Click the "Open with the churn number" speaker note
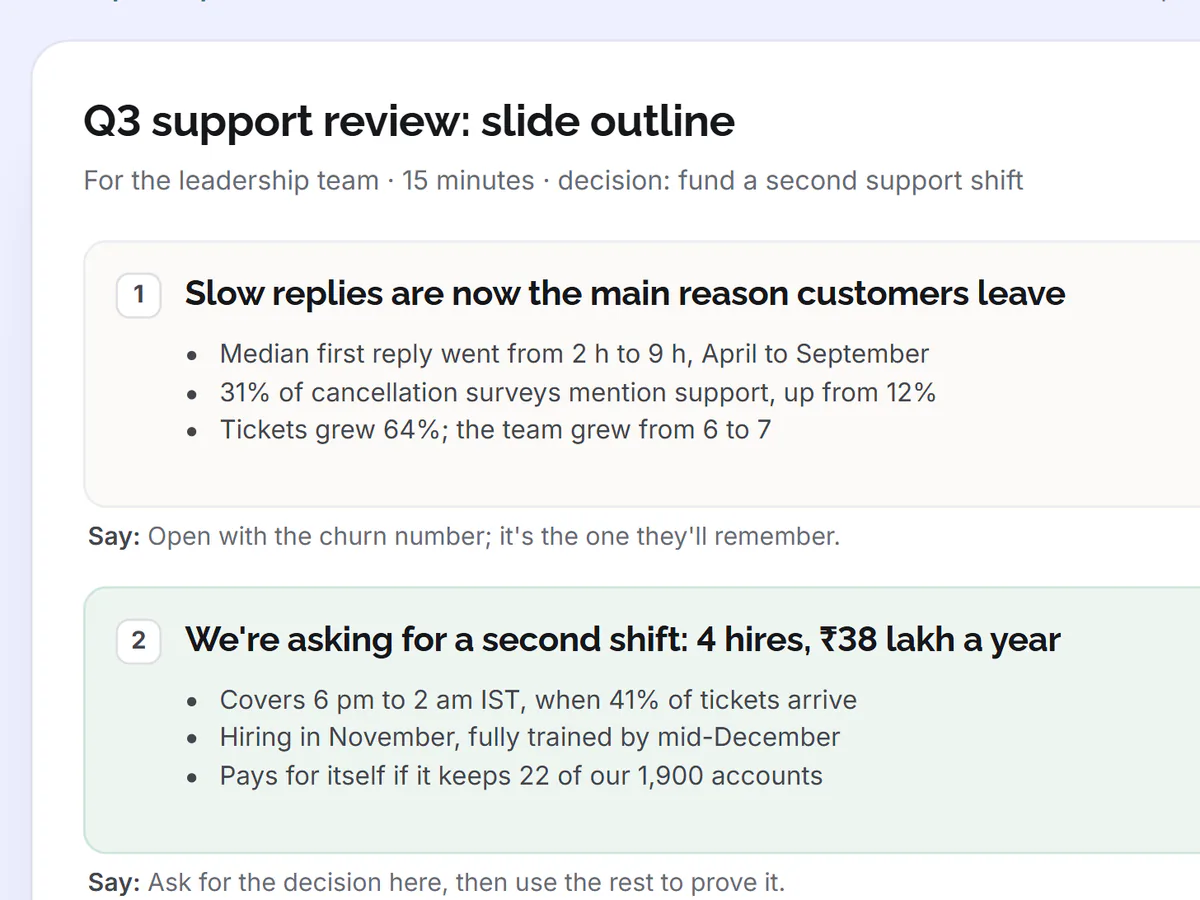 point(494,537)
